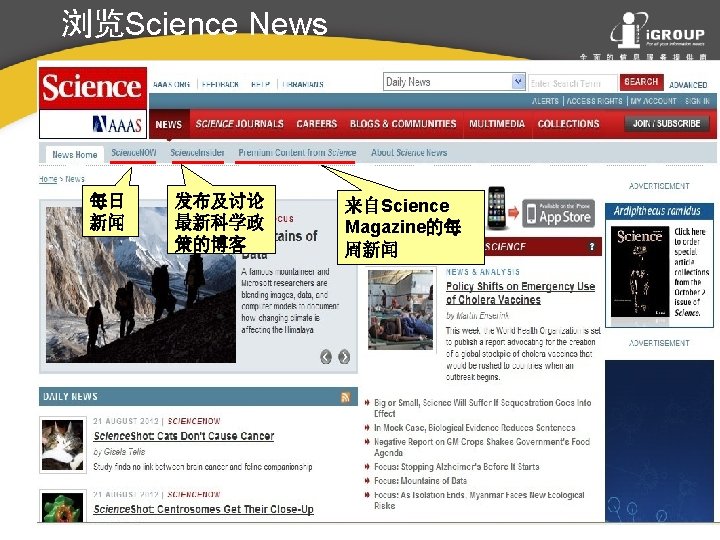Click JOIN / SUBSCRIBE button
Screen dimensions: 720x540
pyautogui.click(x=666, y=124)
